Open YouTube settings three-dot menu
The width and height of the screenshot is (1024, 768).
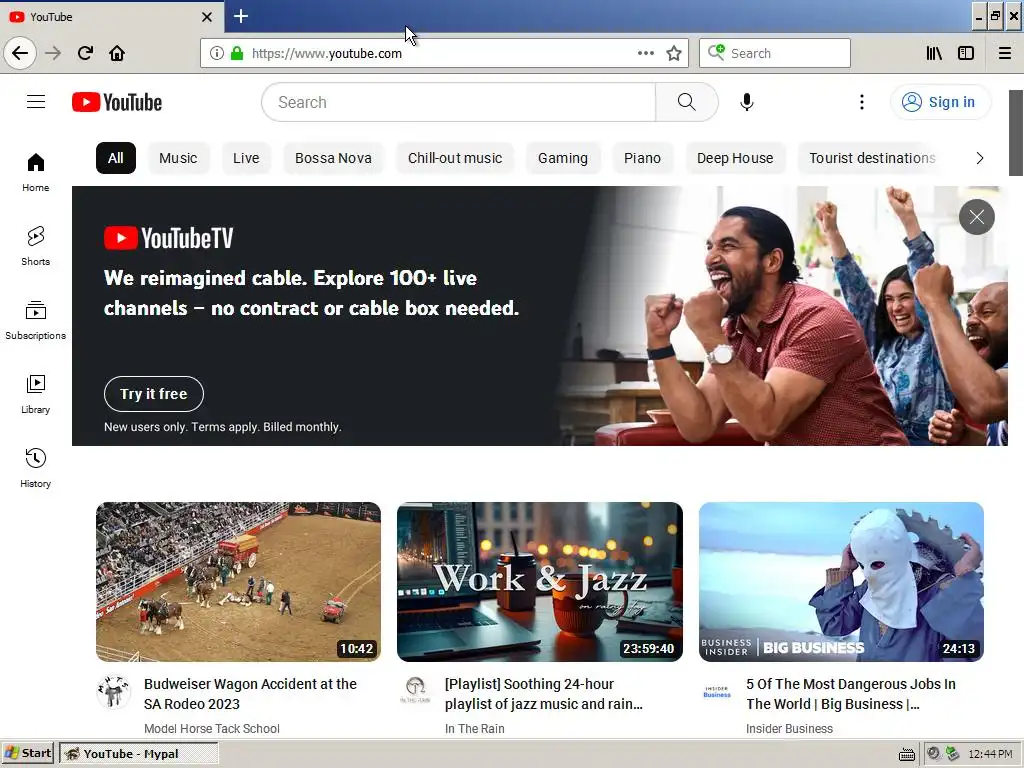(x=861, y=102)
